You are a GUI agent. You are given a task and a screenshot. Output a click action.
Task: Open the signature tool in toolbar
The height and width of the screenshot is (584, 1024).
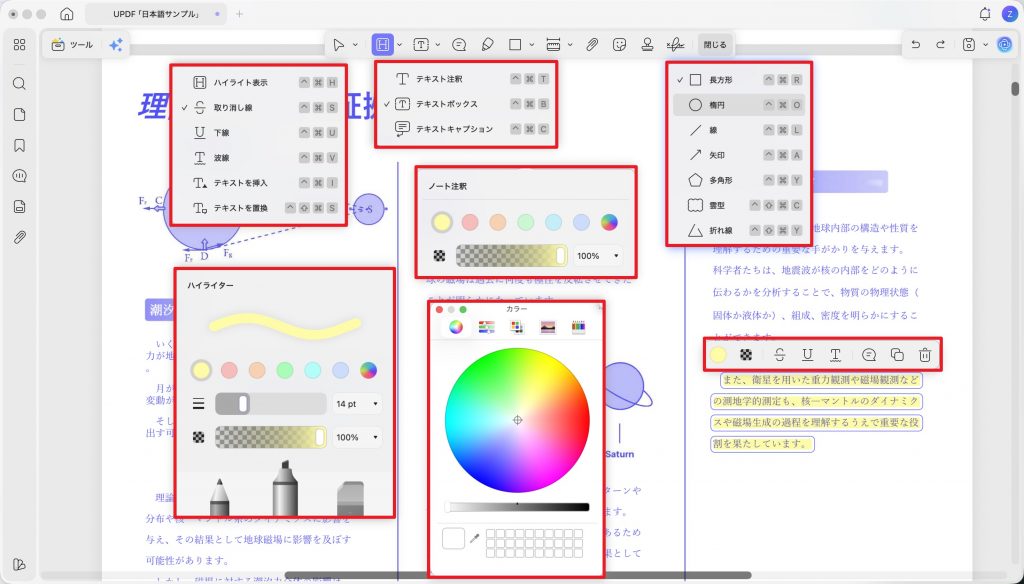tap(675, 44)
